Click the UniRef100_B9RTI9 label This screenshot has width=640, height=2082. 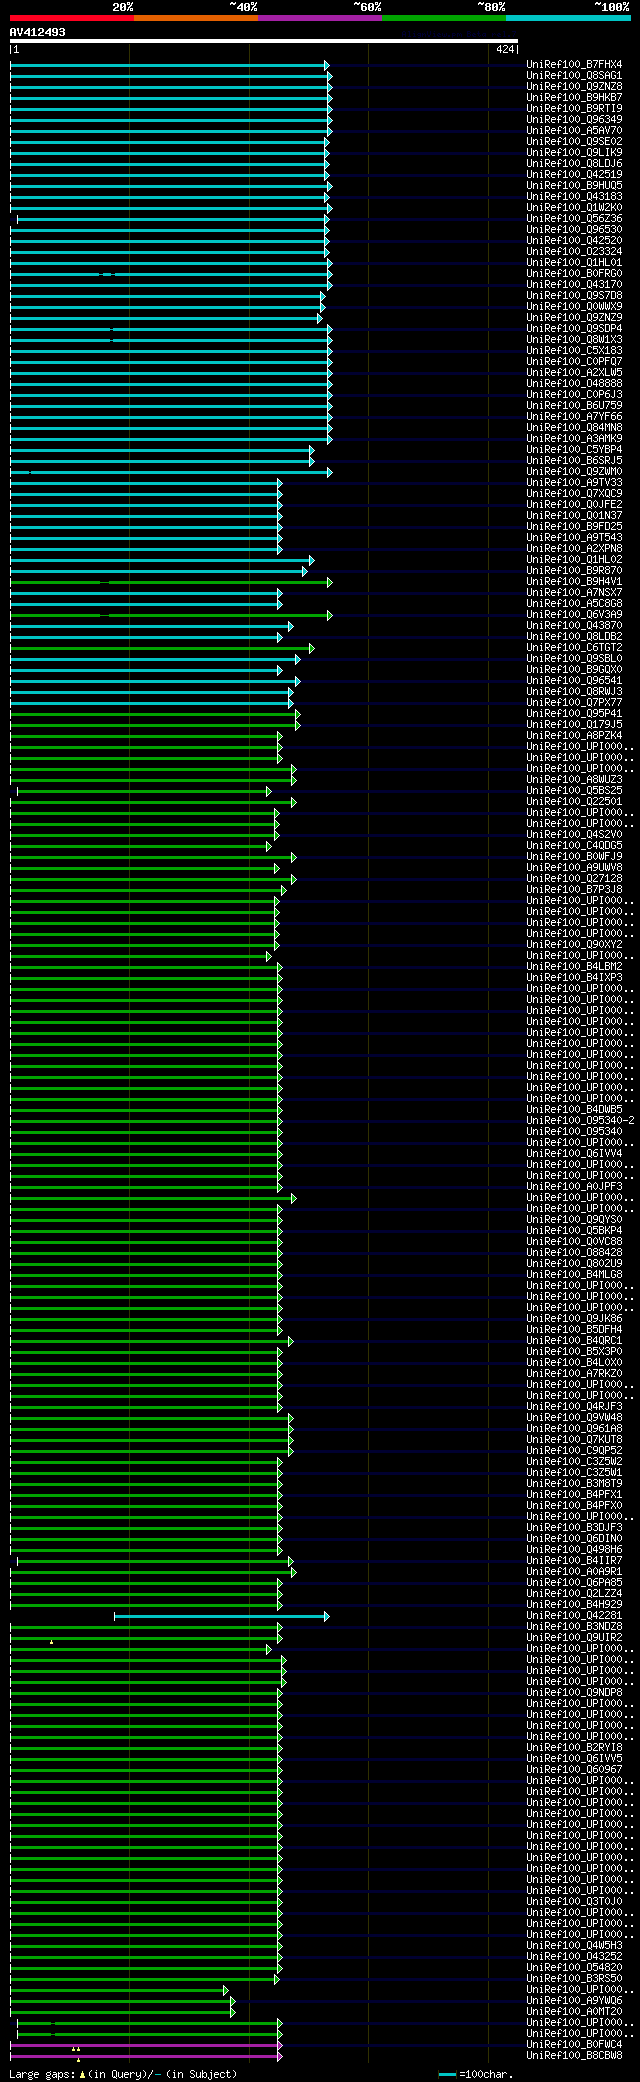[x=574, y=108]
